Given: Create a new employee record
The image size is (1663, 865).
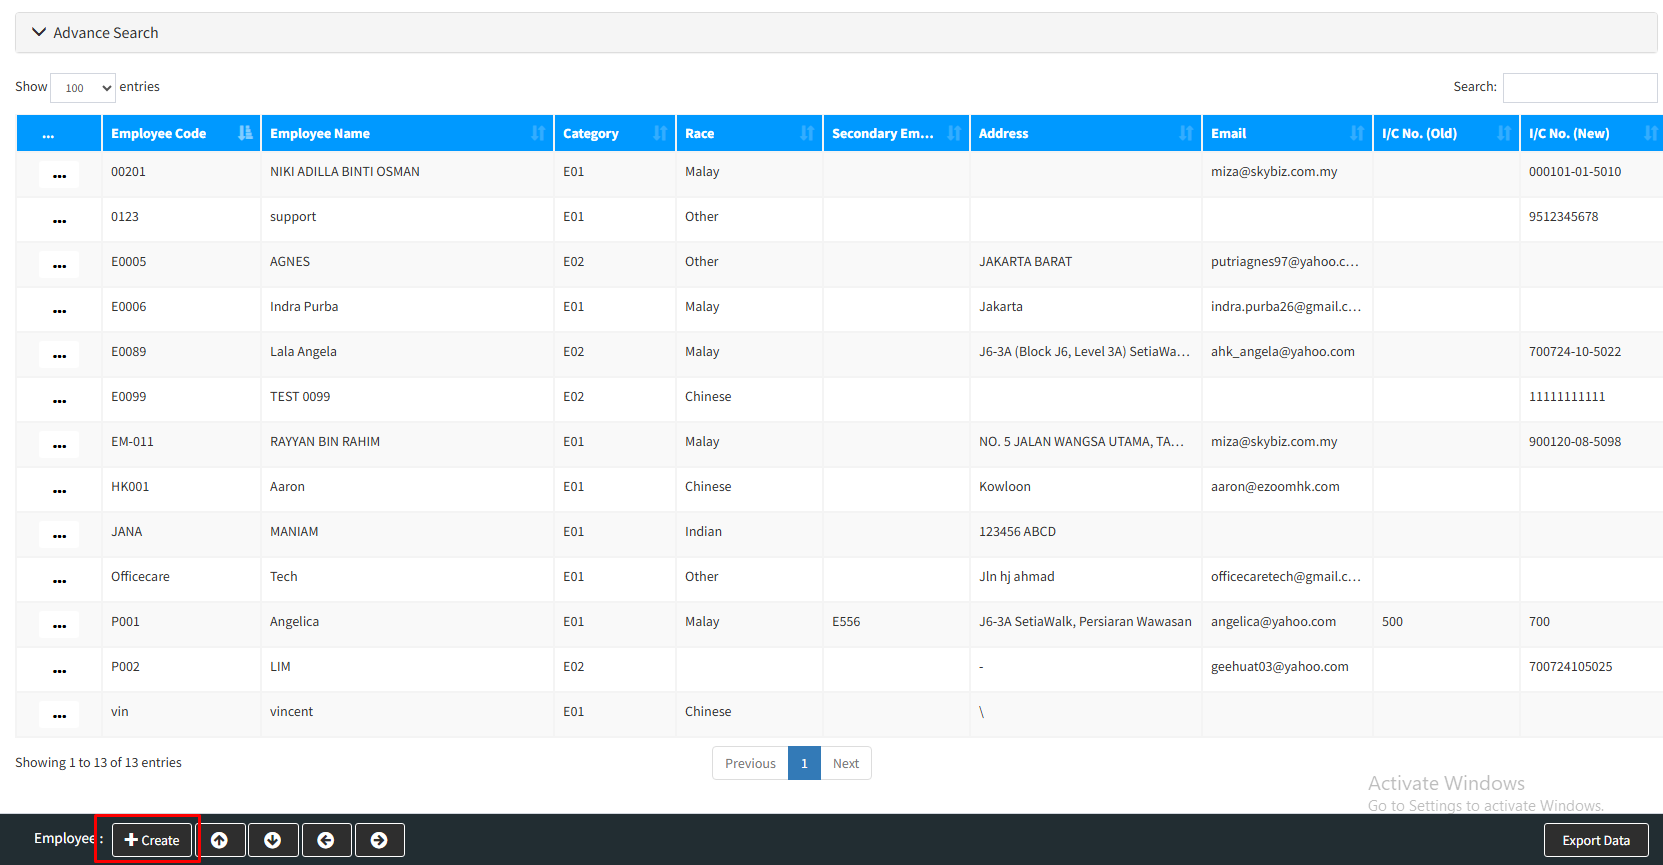Looking at the screenshot, I should (x=152, y=840).
